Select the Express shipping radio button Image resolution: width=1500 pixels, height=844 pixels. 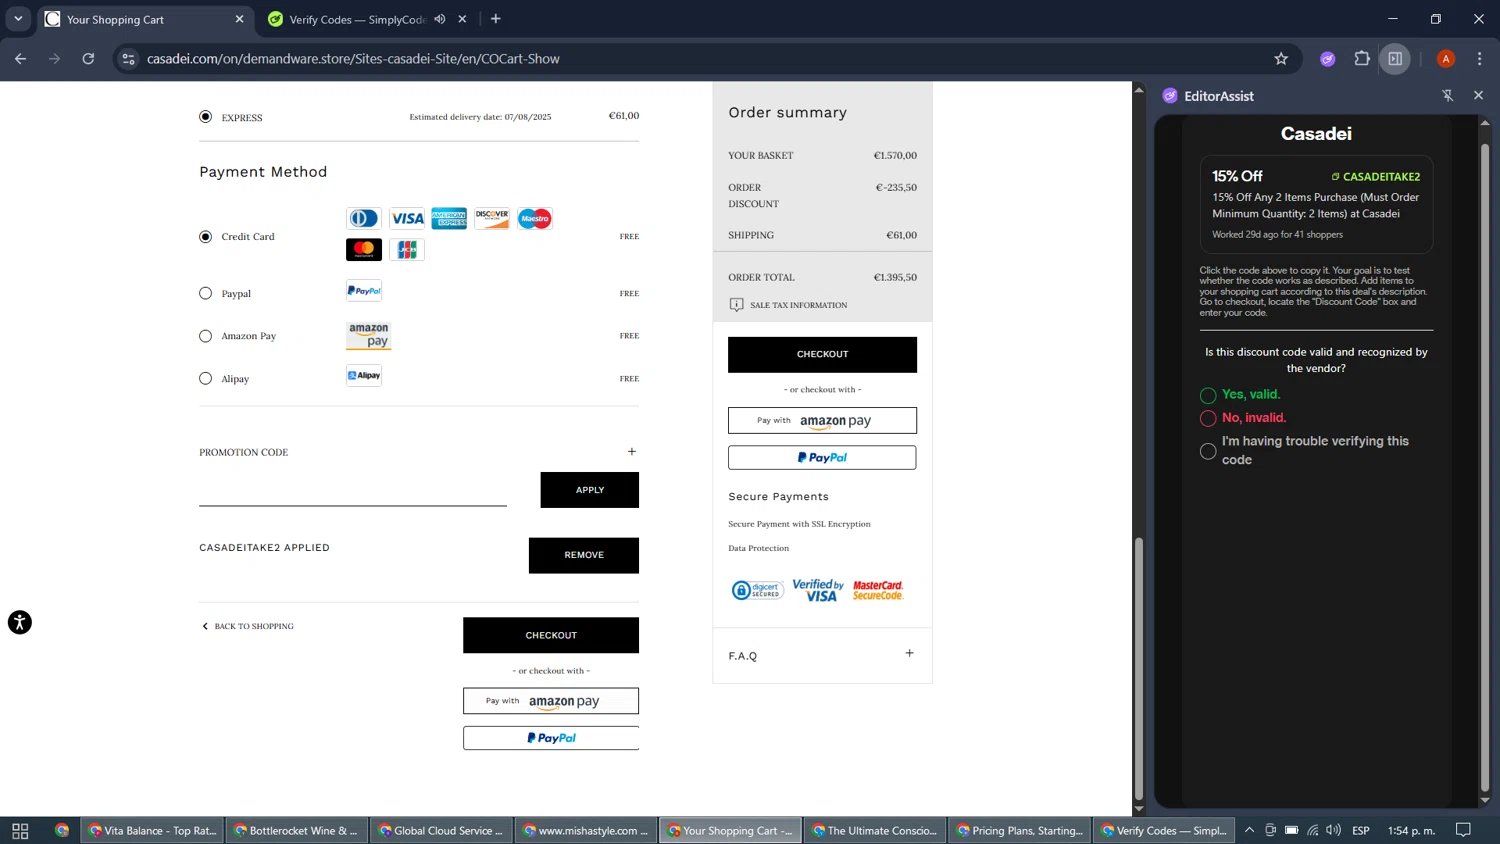click(x=205, y=117)
